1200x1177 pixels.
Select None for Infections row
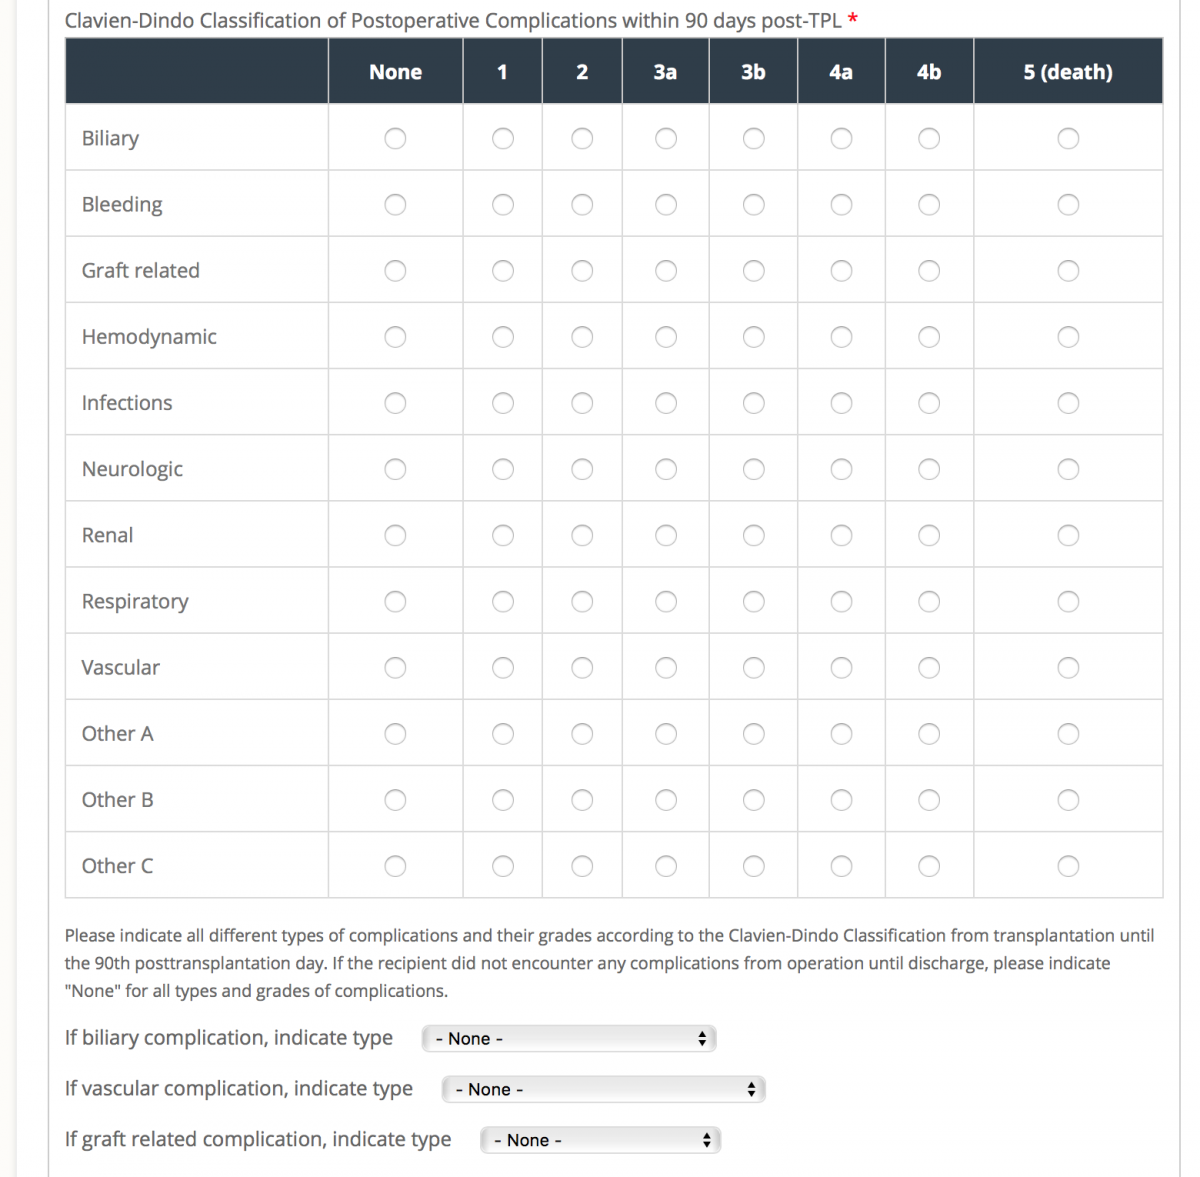395,403
